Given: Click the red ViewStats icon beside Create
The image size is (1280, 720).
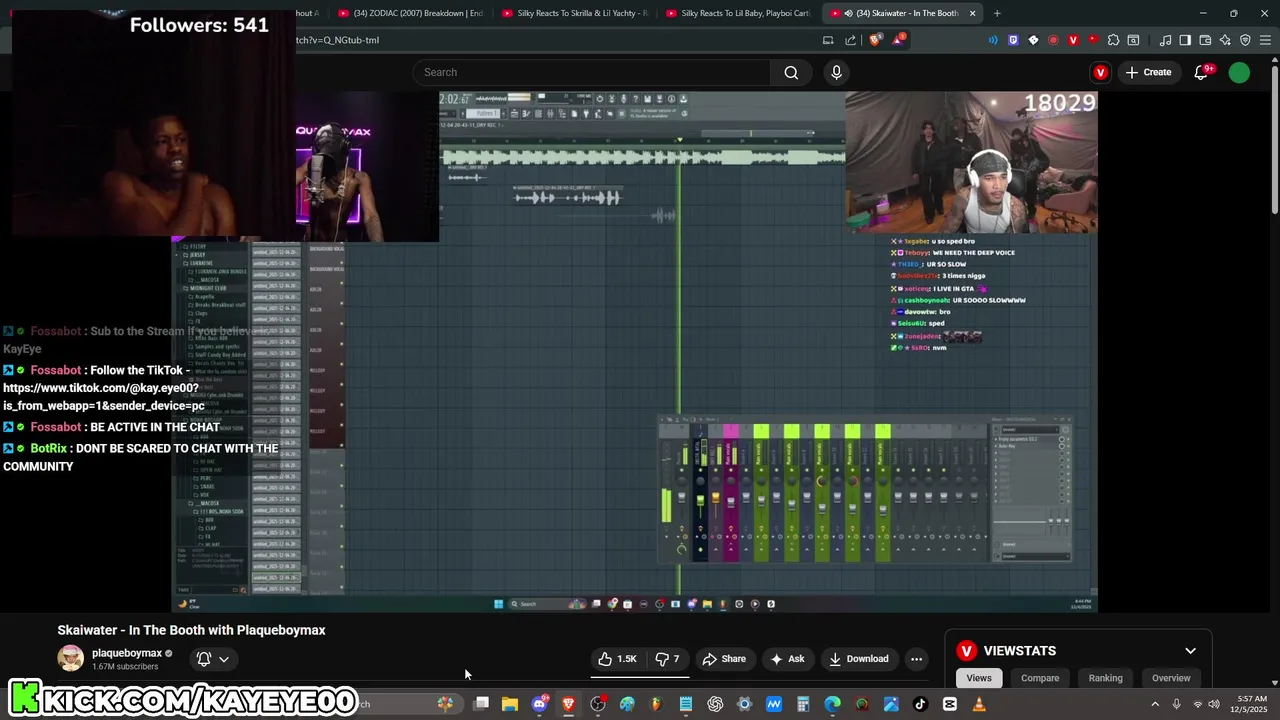Looking at the screenshot, I should [x=1101, y=72].
